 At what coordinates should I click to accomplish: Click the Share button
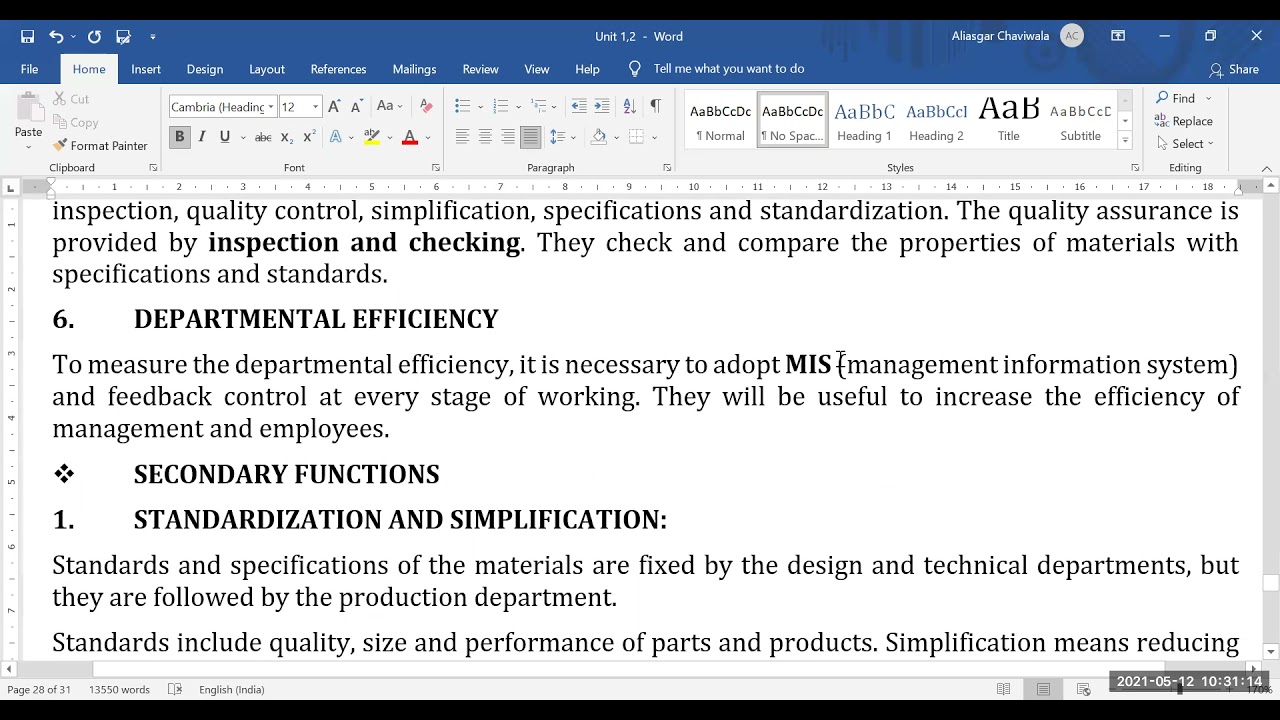pos(1233,69)
